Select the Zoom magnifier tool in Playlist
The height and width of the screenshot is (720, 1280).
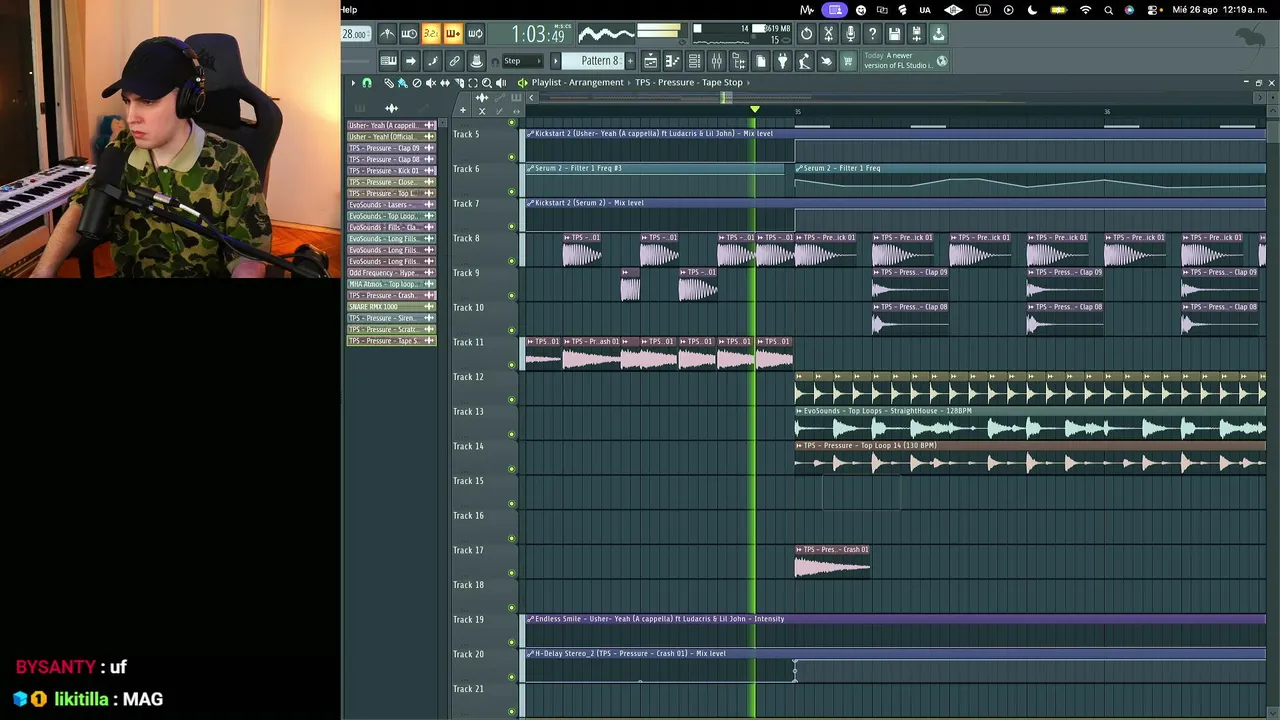(x=487, y=83)
